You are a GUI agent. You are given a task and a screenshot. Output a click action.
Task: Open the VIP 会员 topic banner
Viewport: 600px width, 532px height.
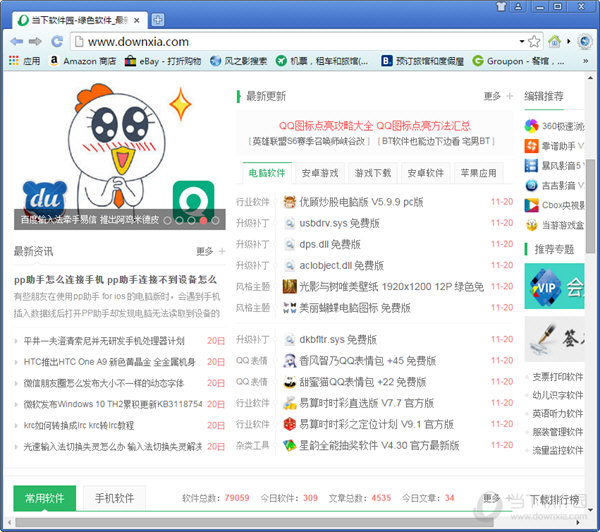(x=554, y=286)
